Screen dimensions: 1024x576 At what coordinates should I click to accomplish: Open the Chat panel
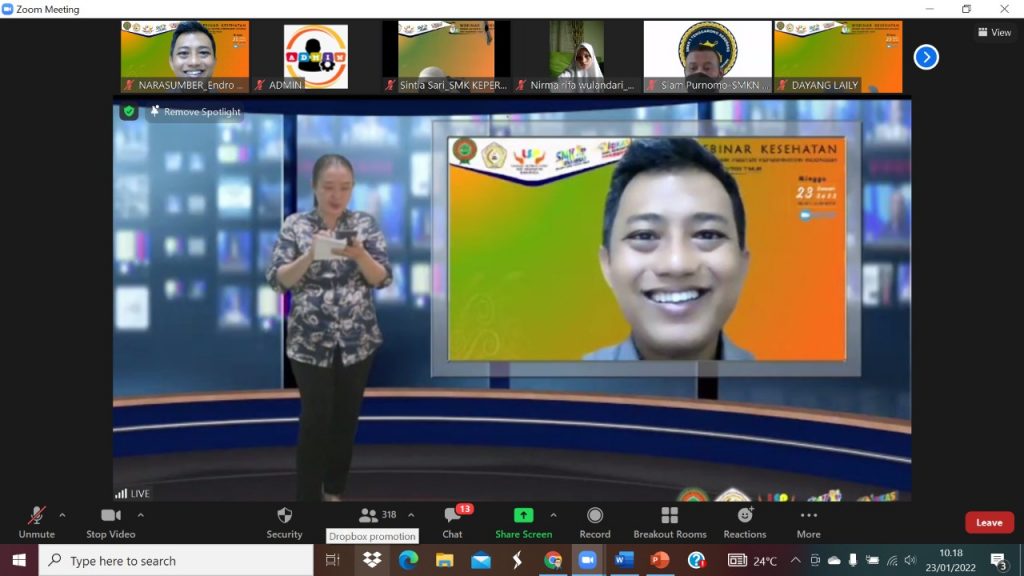click(x=453, y=517)
